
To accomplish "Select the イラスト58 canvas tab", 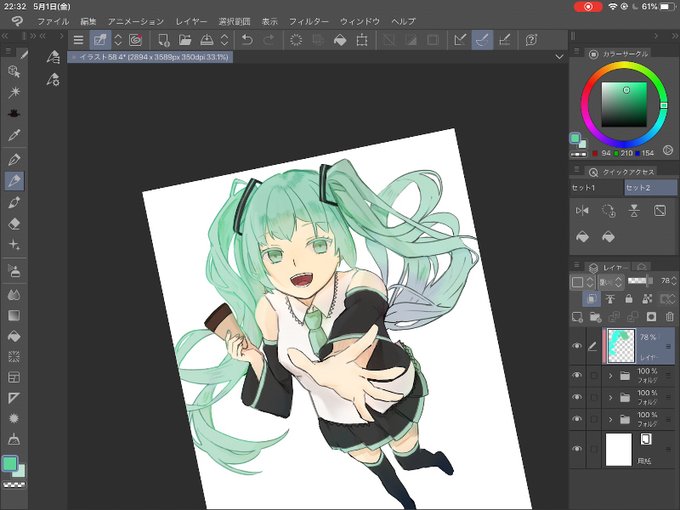I will 150,57.
